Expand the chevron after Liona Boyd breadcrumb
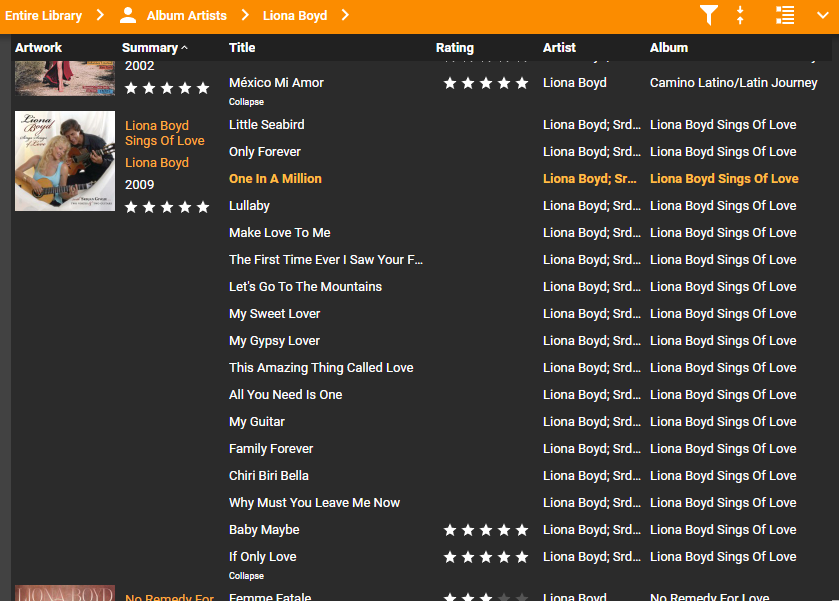839x601 pixels. point(345,15)
